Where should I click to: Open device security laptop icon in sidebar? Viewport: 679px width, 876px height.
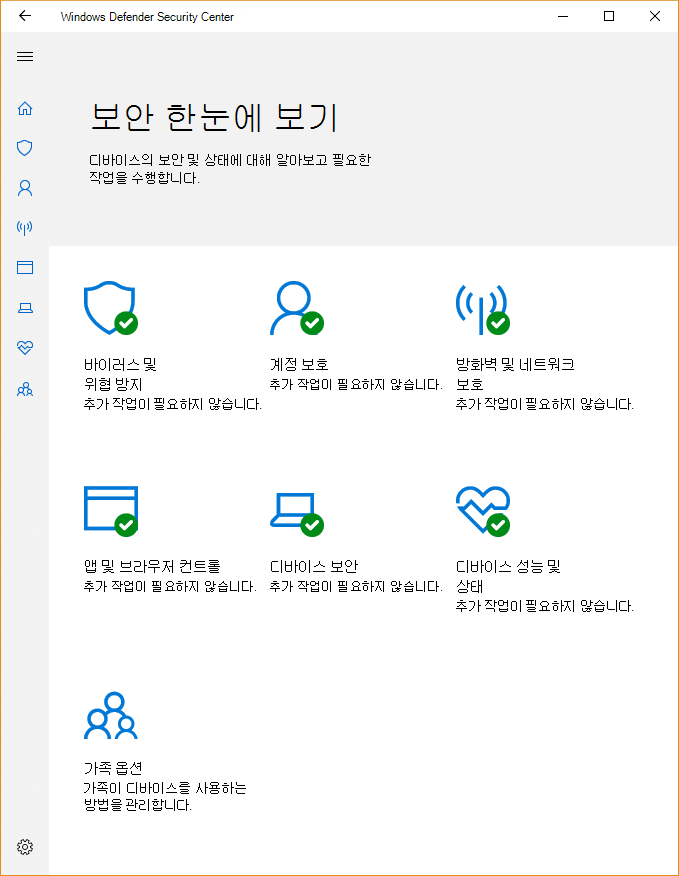point(25,308)
